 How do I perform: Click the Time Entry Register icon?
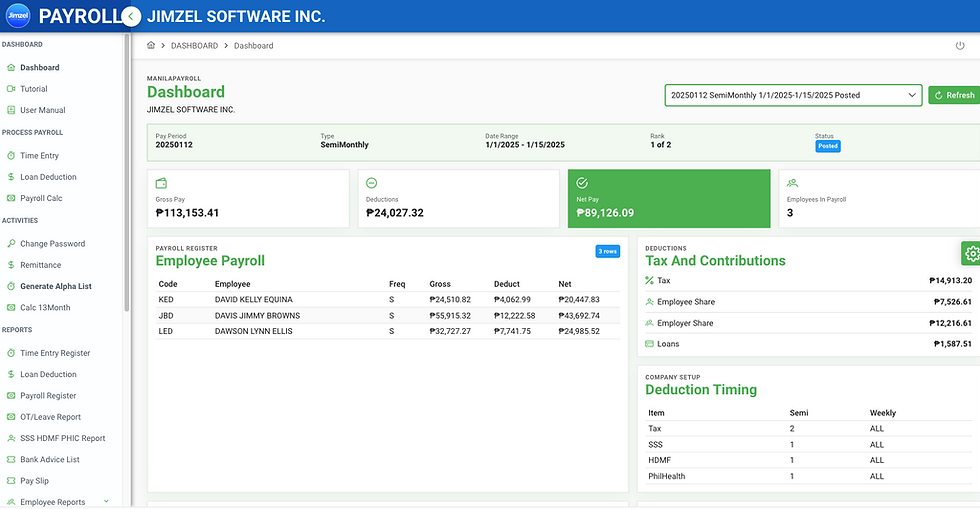coord(11,353)
